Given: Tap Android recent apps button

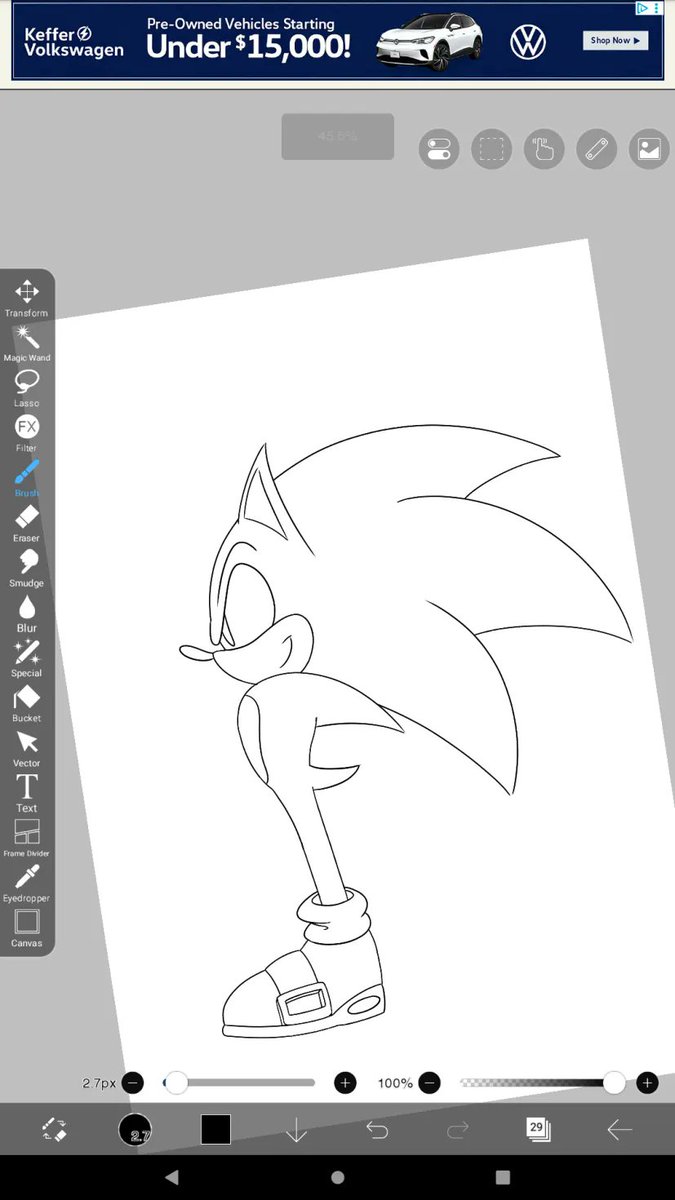Looking at the screenshot, I should (x=503, y=1177).
